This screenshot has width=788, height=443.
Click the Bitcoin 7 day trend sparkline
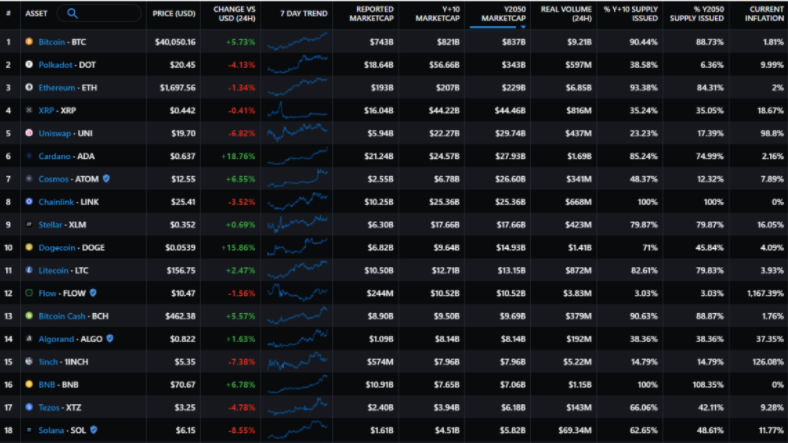[x=298, y=41]
